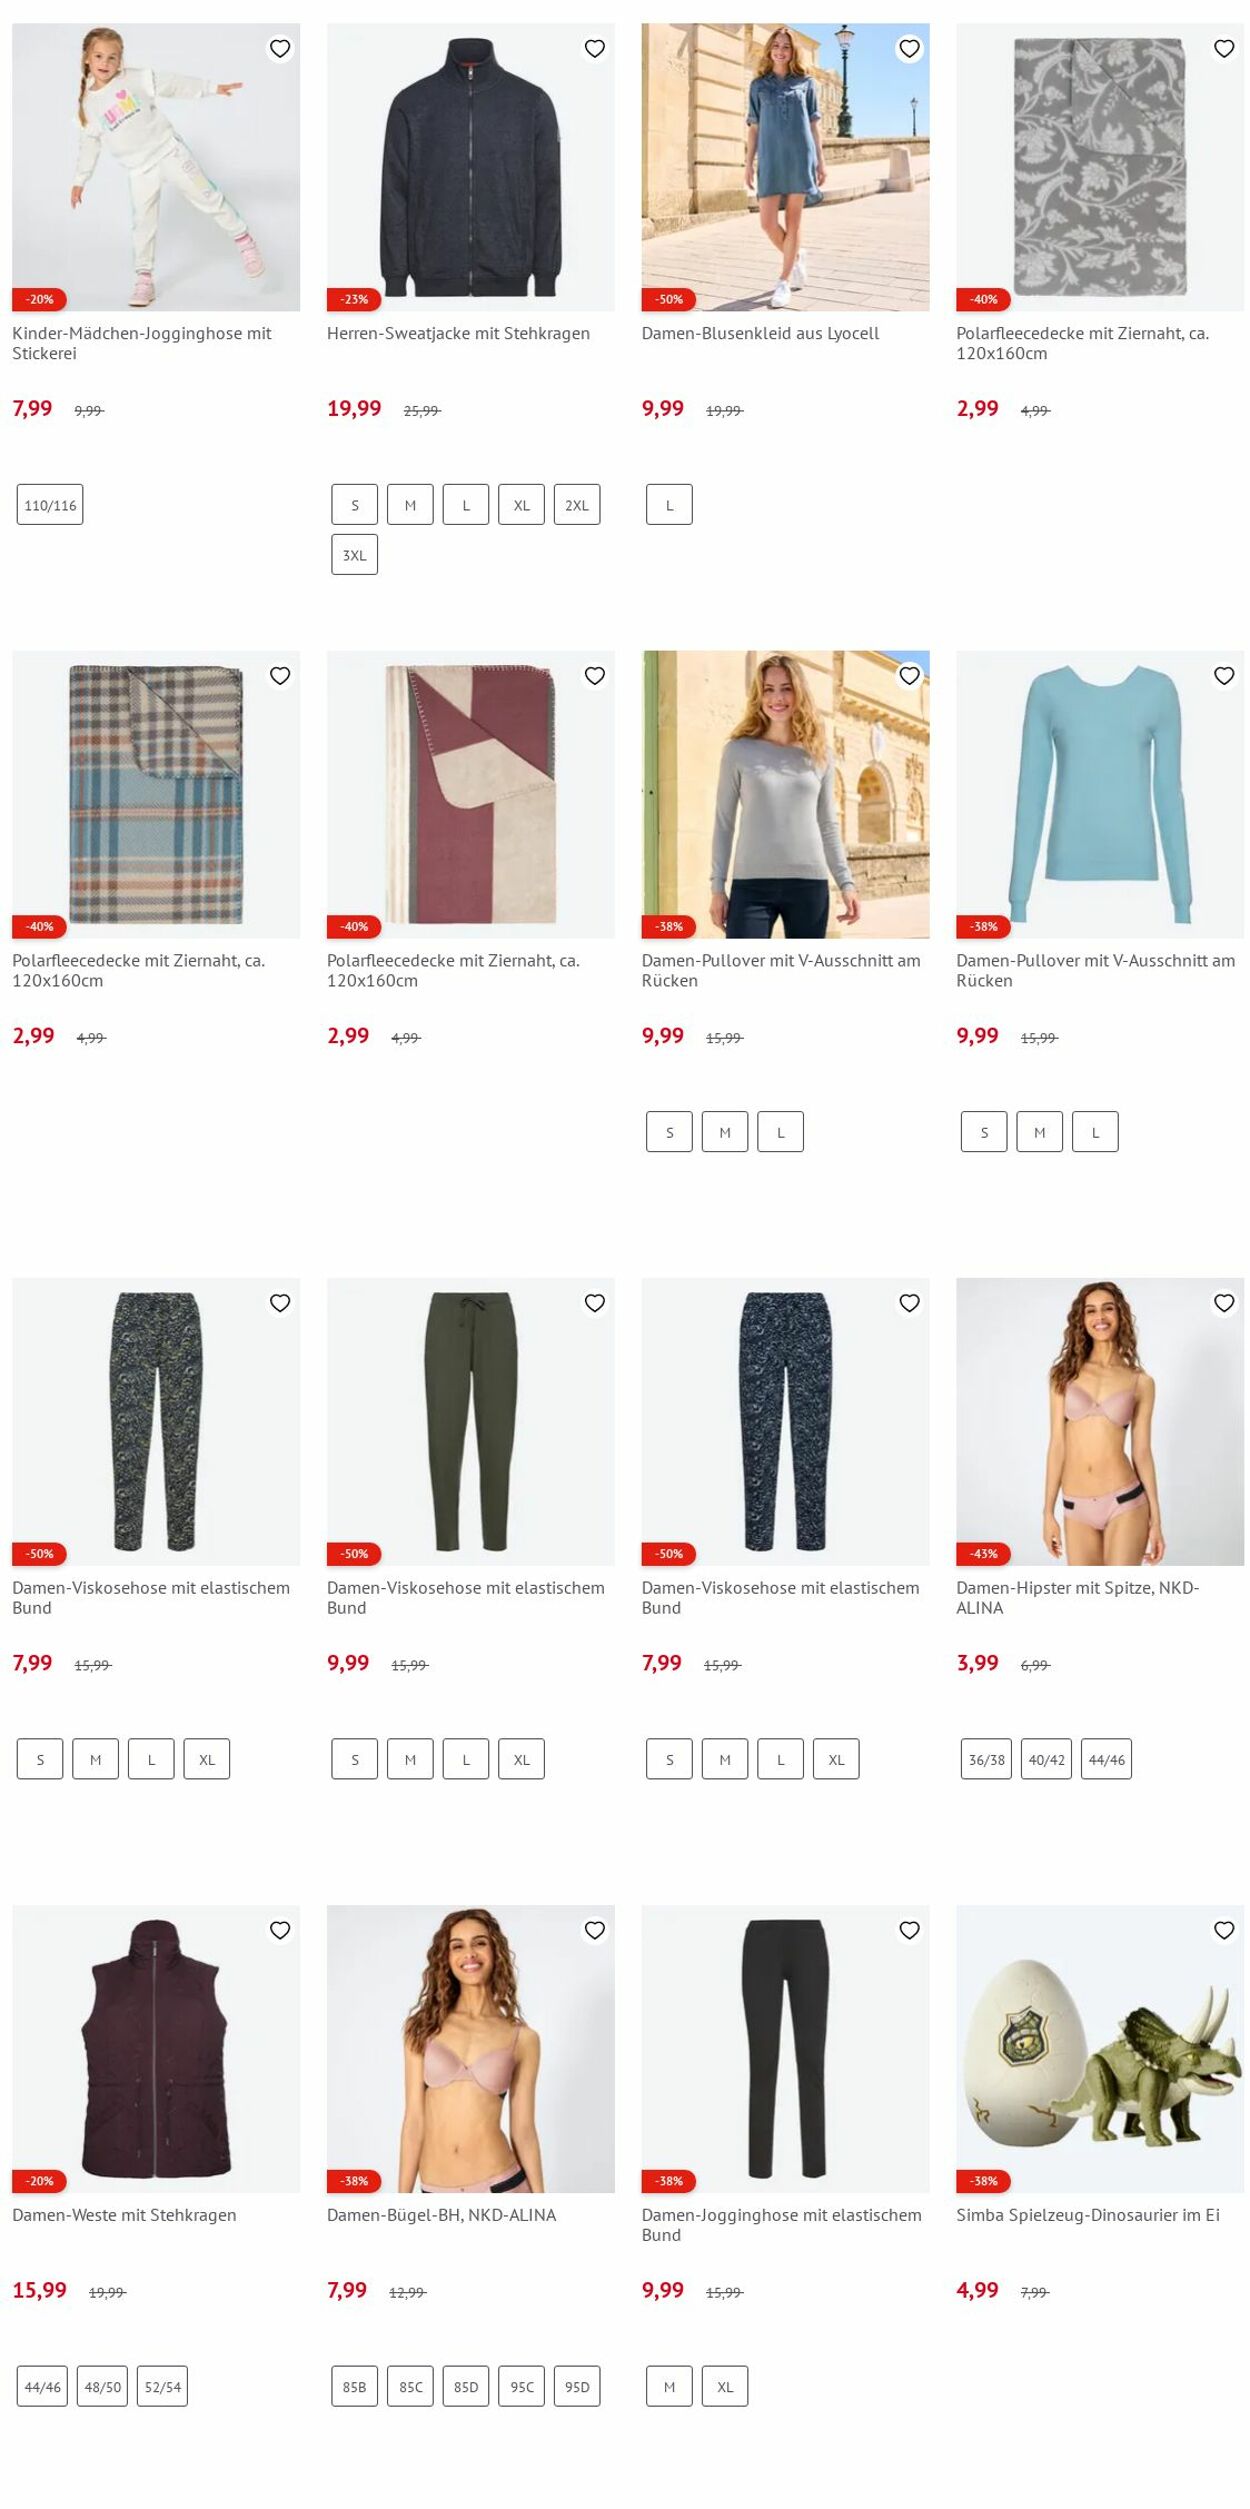
Task: Open Damen-Jogginghose mit elastischem Bund title
Action: pos(782,2224)
